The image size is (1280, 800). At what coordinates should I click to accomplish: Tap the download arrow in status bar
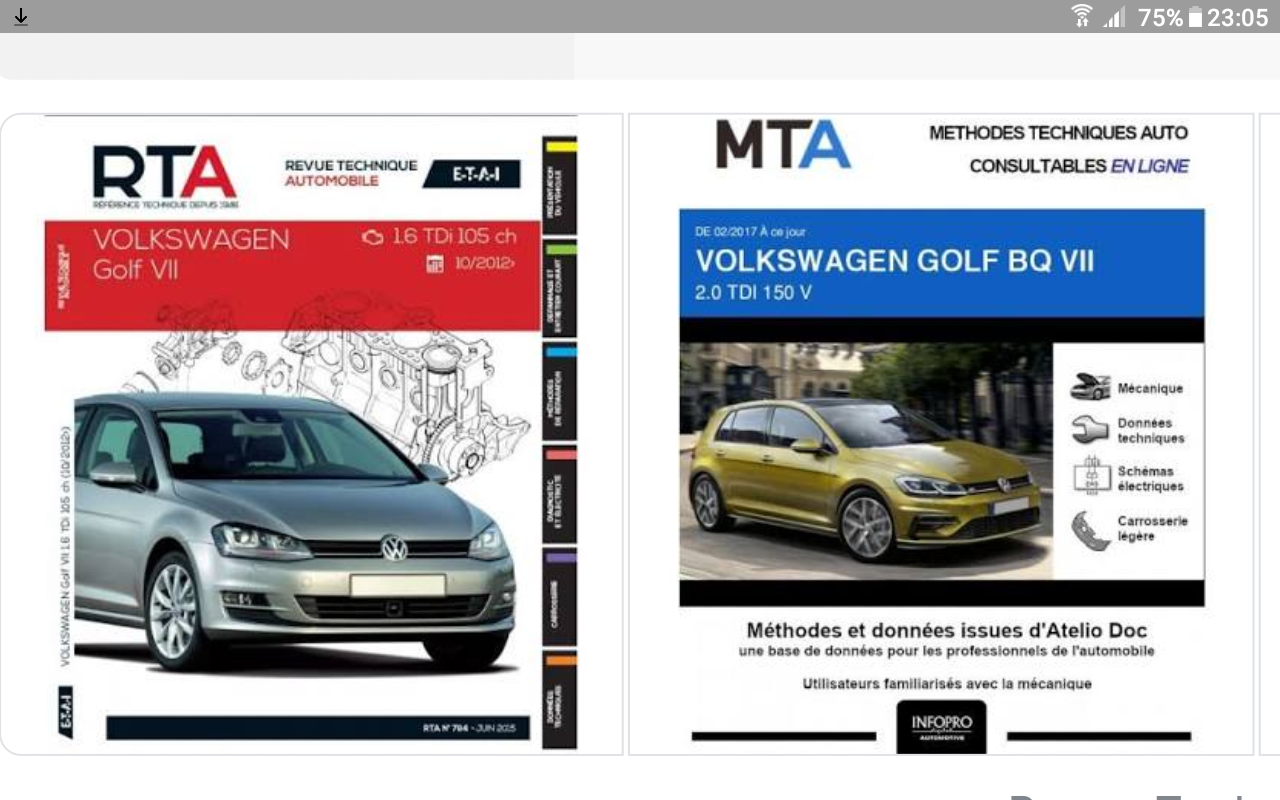click(20, 16)
